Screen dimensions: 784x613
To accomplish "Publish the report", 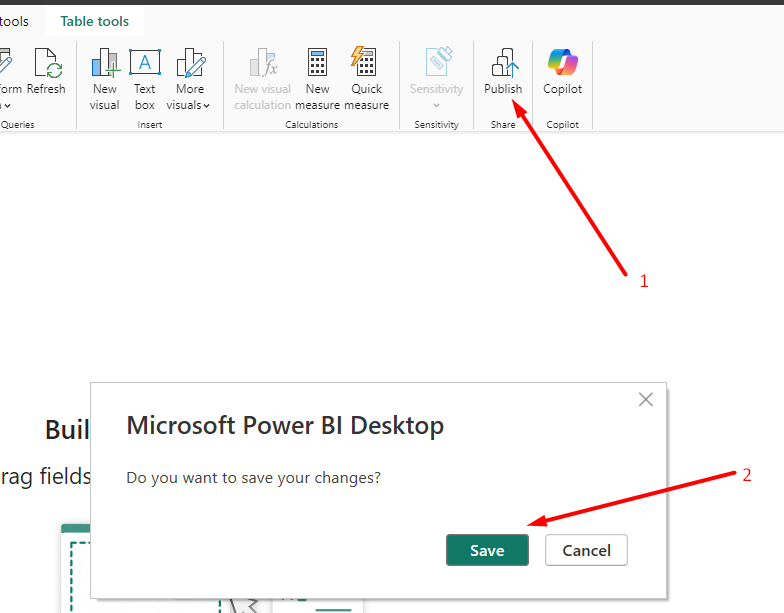I will coord(503,71).
